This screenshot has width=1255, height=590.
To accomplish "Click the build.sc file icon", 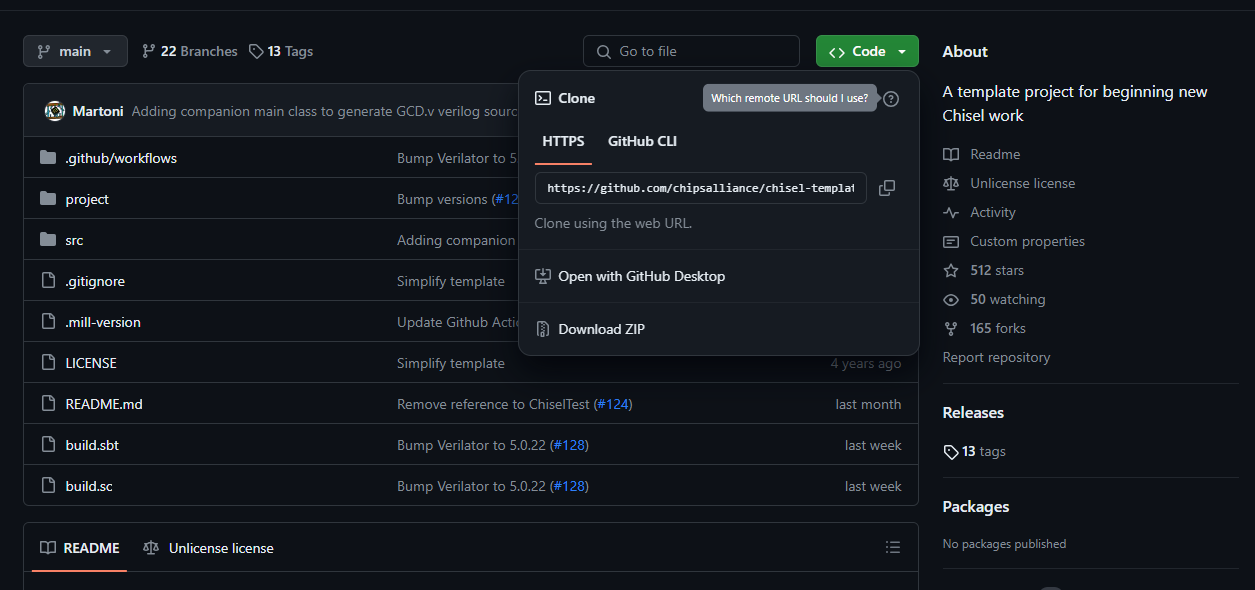I will (x=48, y=486).
